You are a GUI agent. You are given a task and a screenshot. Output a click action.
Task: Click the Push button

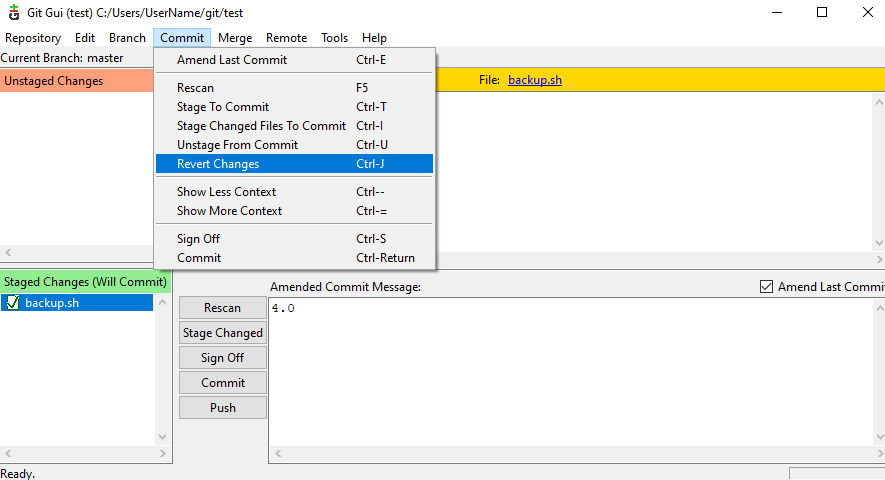click(x=222, y=407)
